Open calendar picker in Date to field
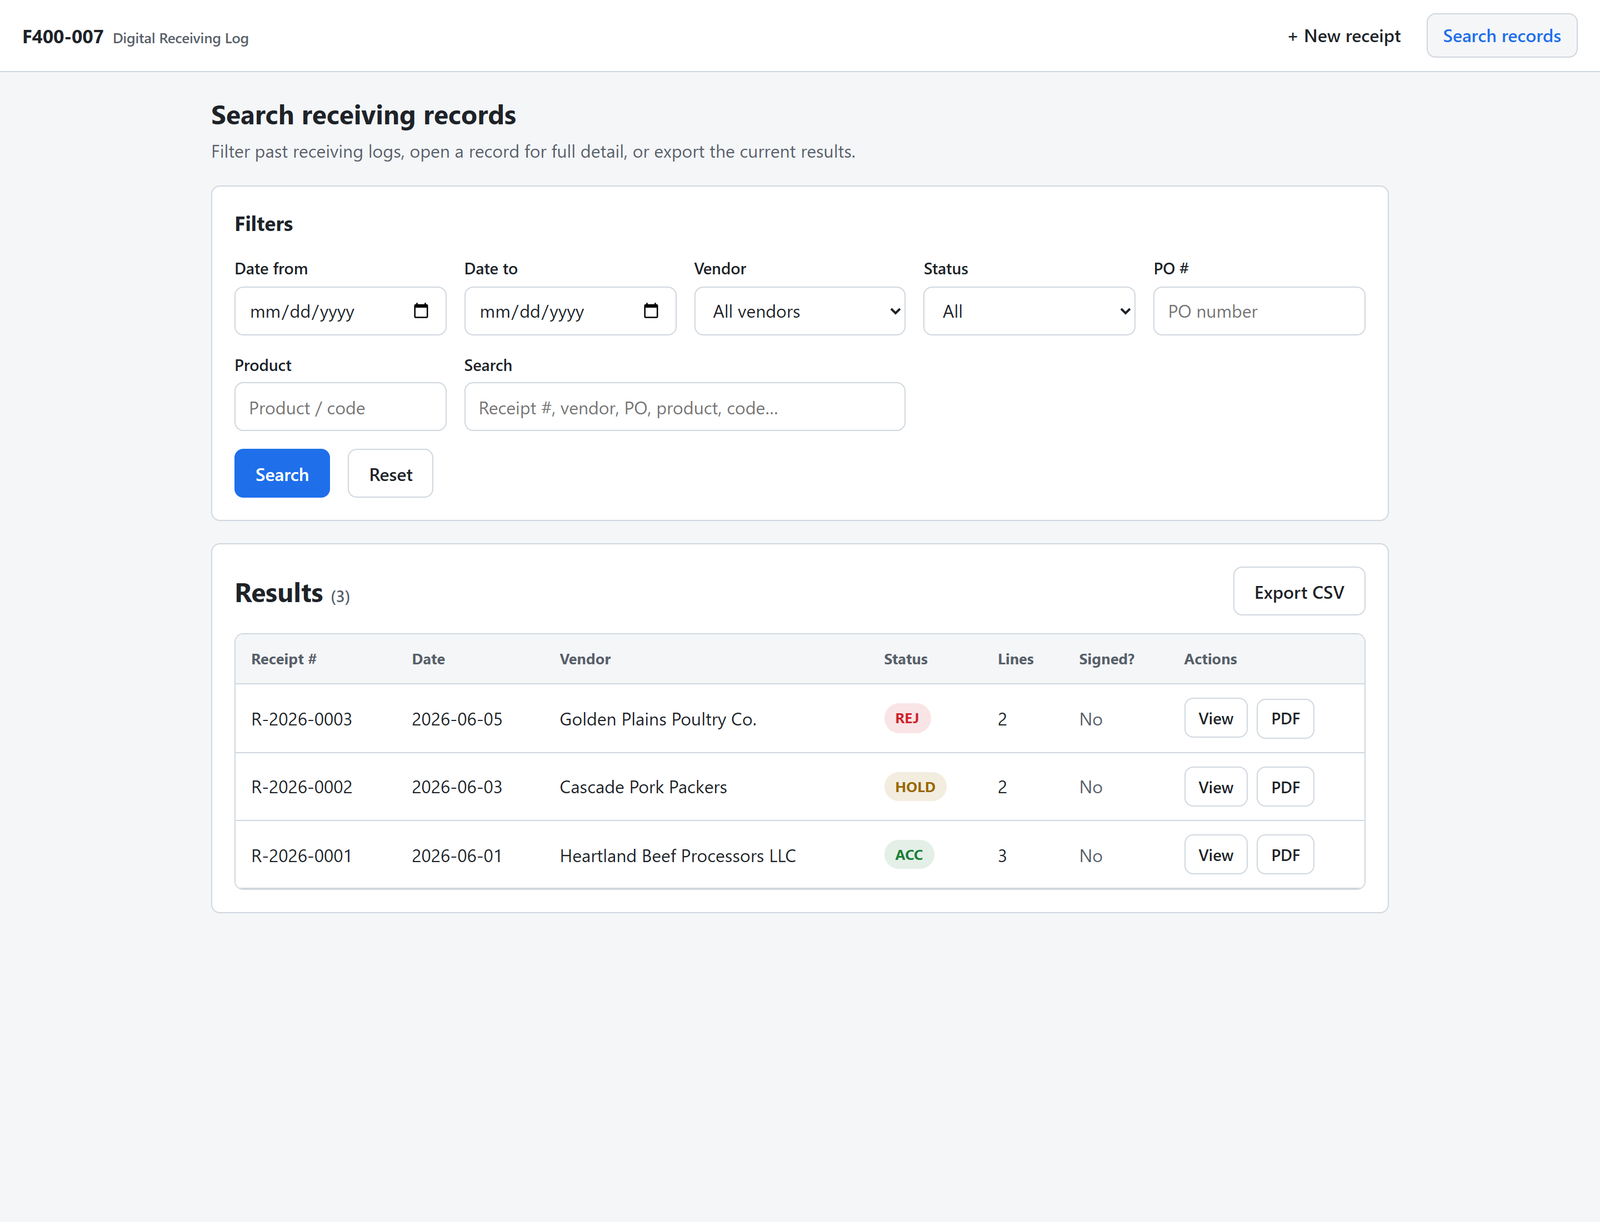 (x=651, y=311)
